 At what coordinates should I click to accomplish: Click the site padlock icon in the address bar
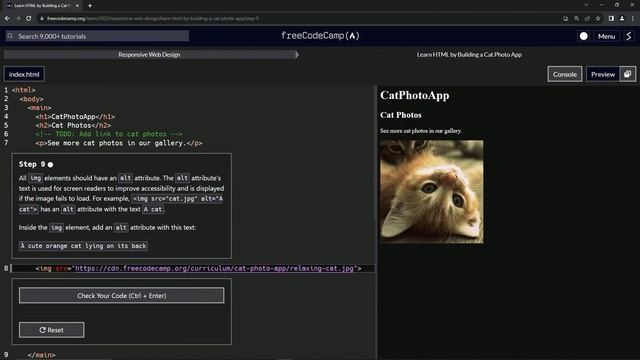pyautogui.click(x=42, y=18)
